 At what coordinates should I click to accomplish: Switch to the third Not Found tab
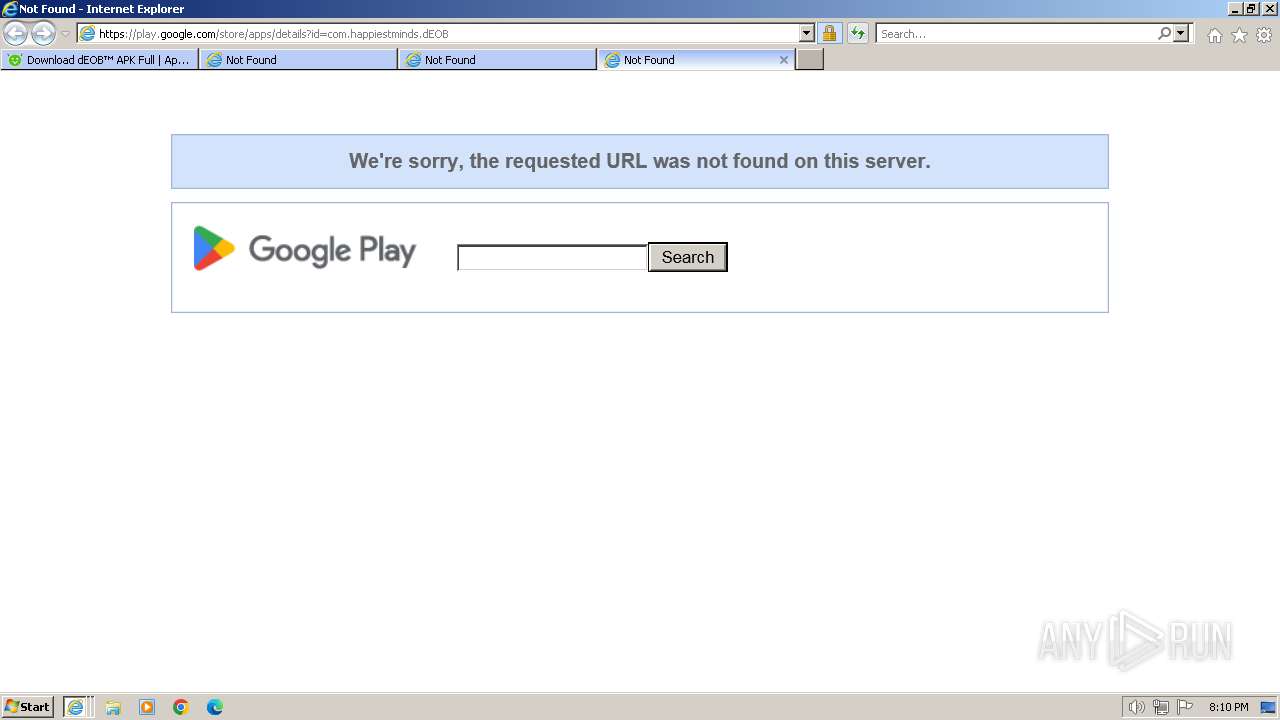[497, 60]
